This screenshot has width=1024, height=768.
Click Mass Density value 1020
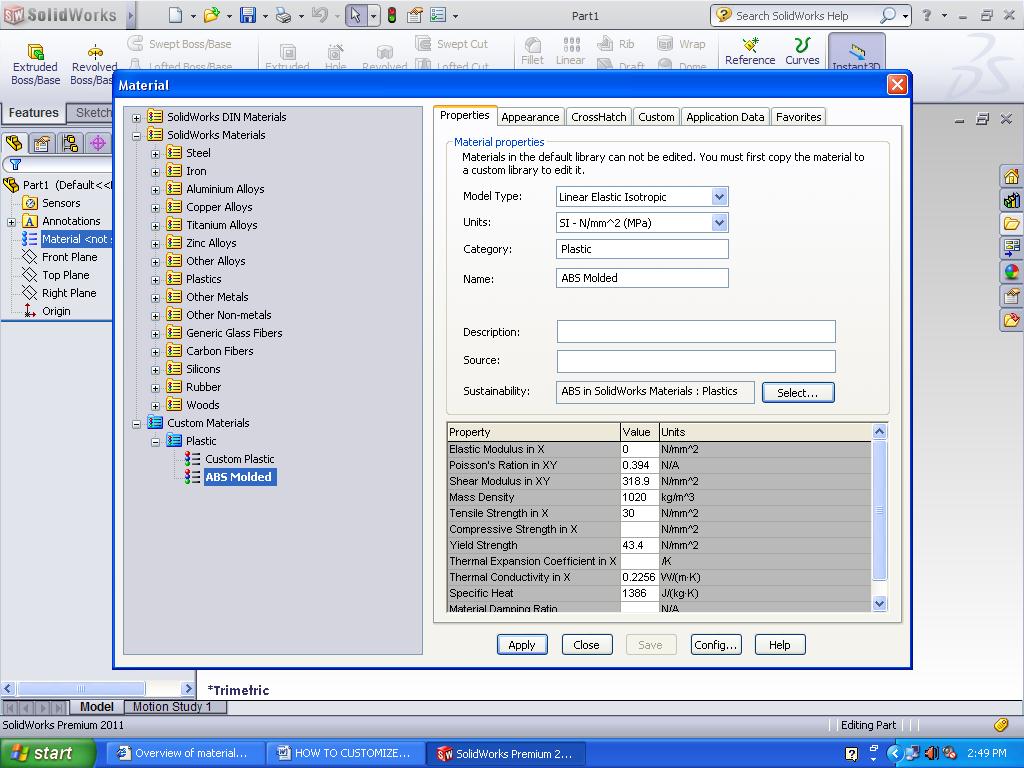click(x=639, y=497)
